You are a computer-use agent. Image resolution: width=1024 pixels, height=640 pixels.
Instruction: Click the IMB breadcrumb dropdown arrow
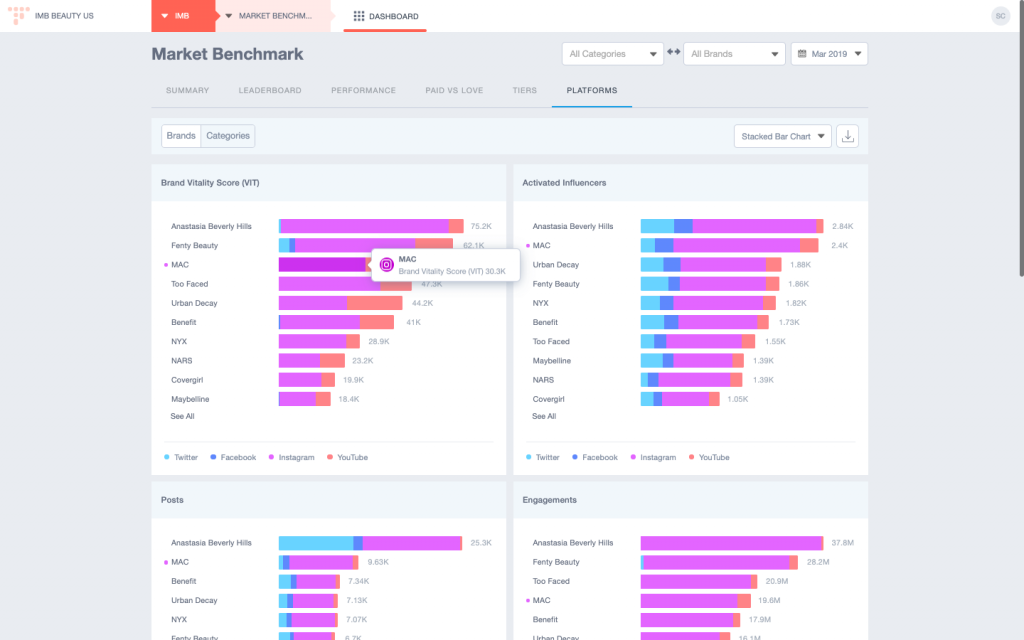tap(165, 16)
